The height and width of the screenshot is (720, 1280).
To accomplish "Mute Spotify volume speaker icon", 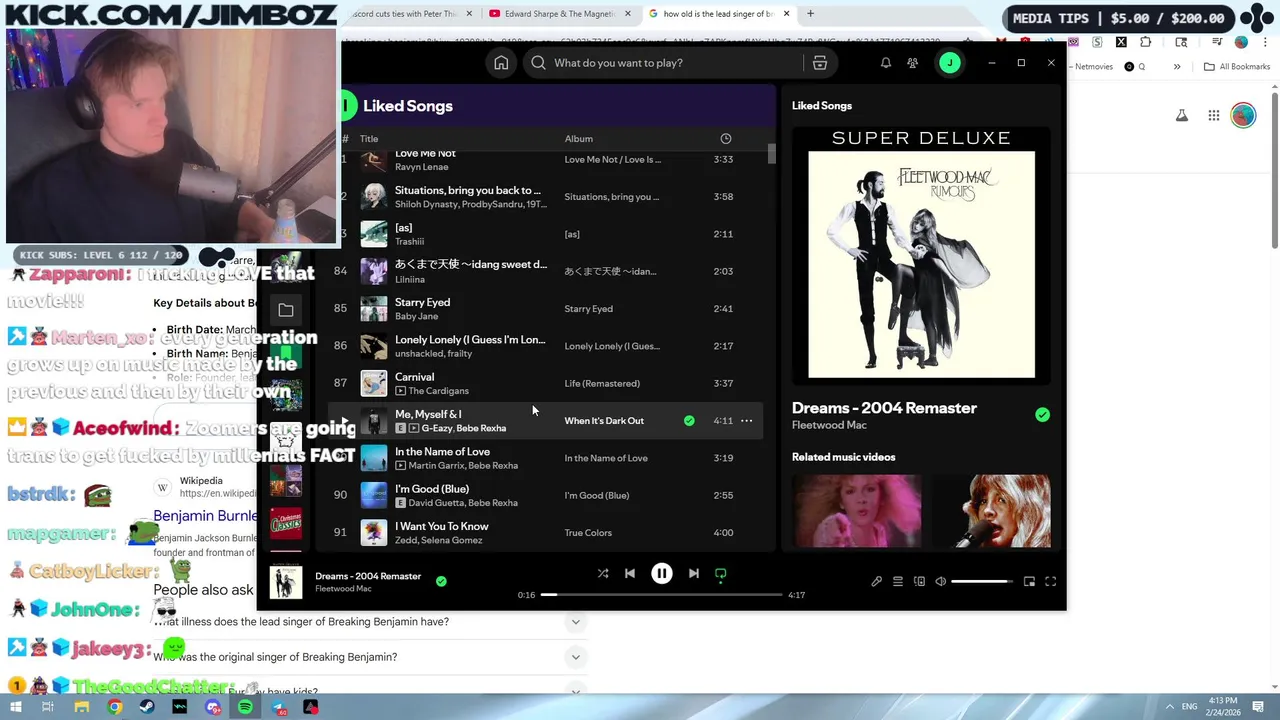I will (x=941, y=581).
